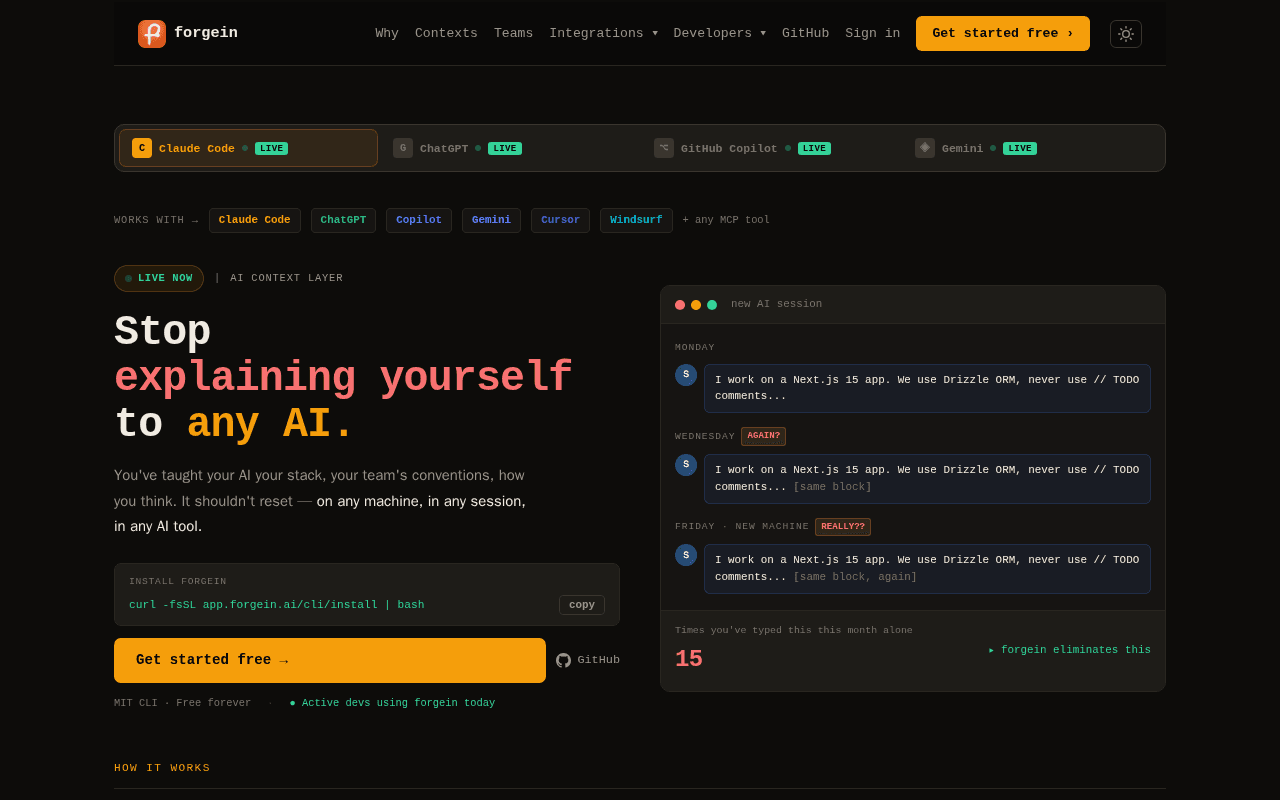1280x800 pixels.
Task: Click Get started free in the header
Action: (1003, 34)
